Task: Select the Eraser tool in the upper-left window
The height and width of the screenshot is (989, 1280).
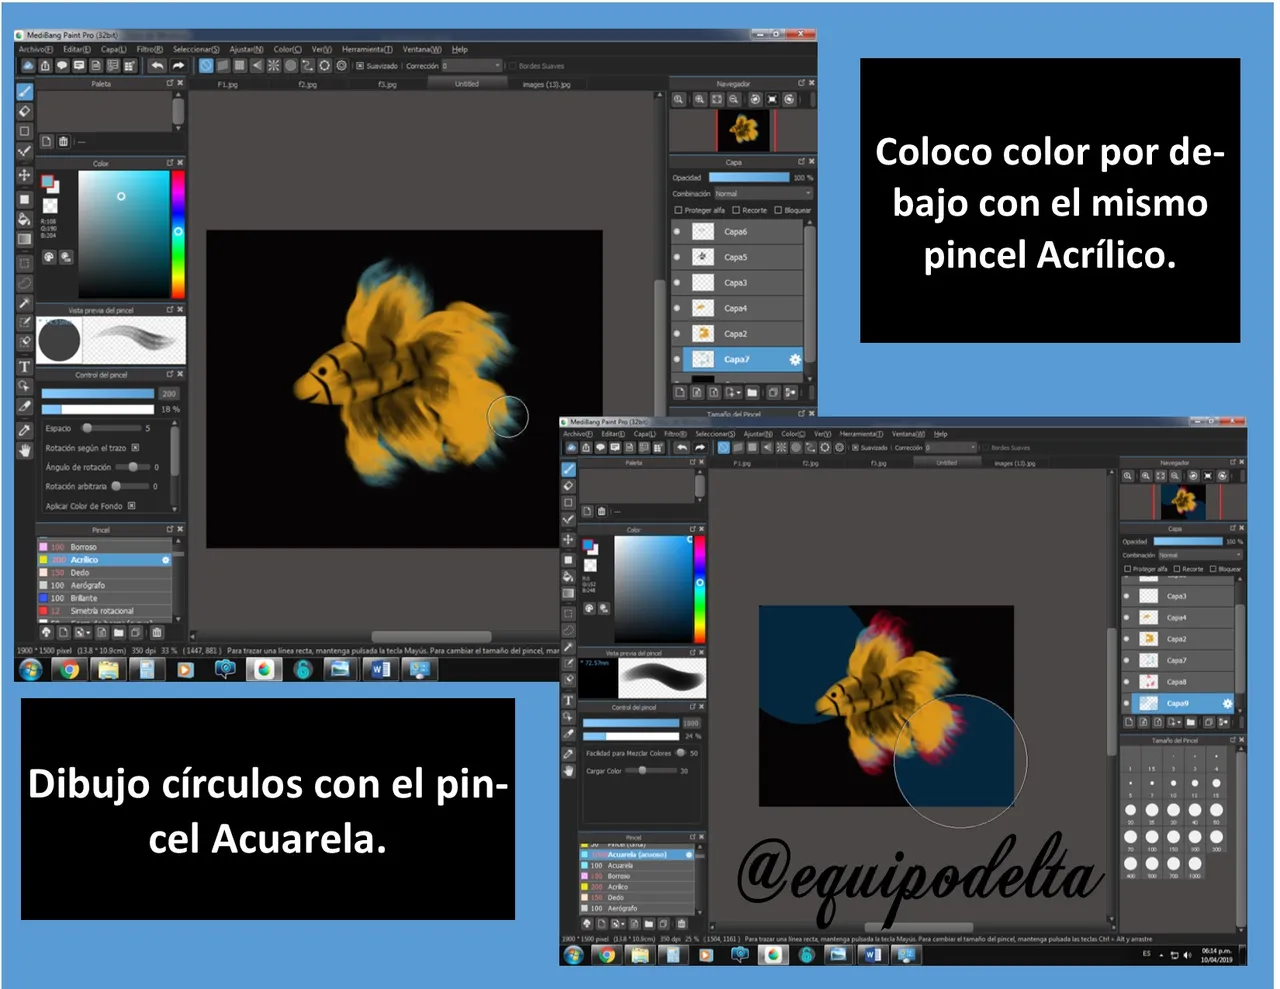Action: (x=25, y=111)
